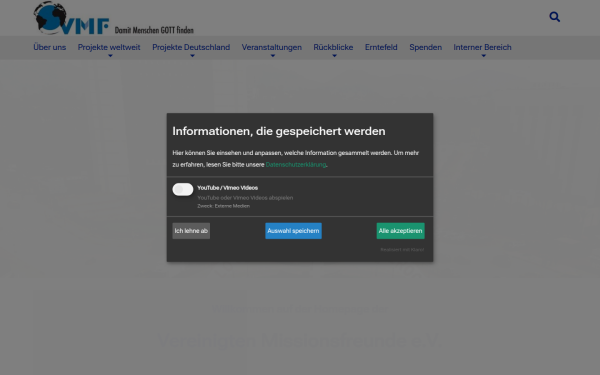
Task: Open the Projekte weltweit menu item
Action: pos(109,47)
